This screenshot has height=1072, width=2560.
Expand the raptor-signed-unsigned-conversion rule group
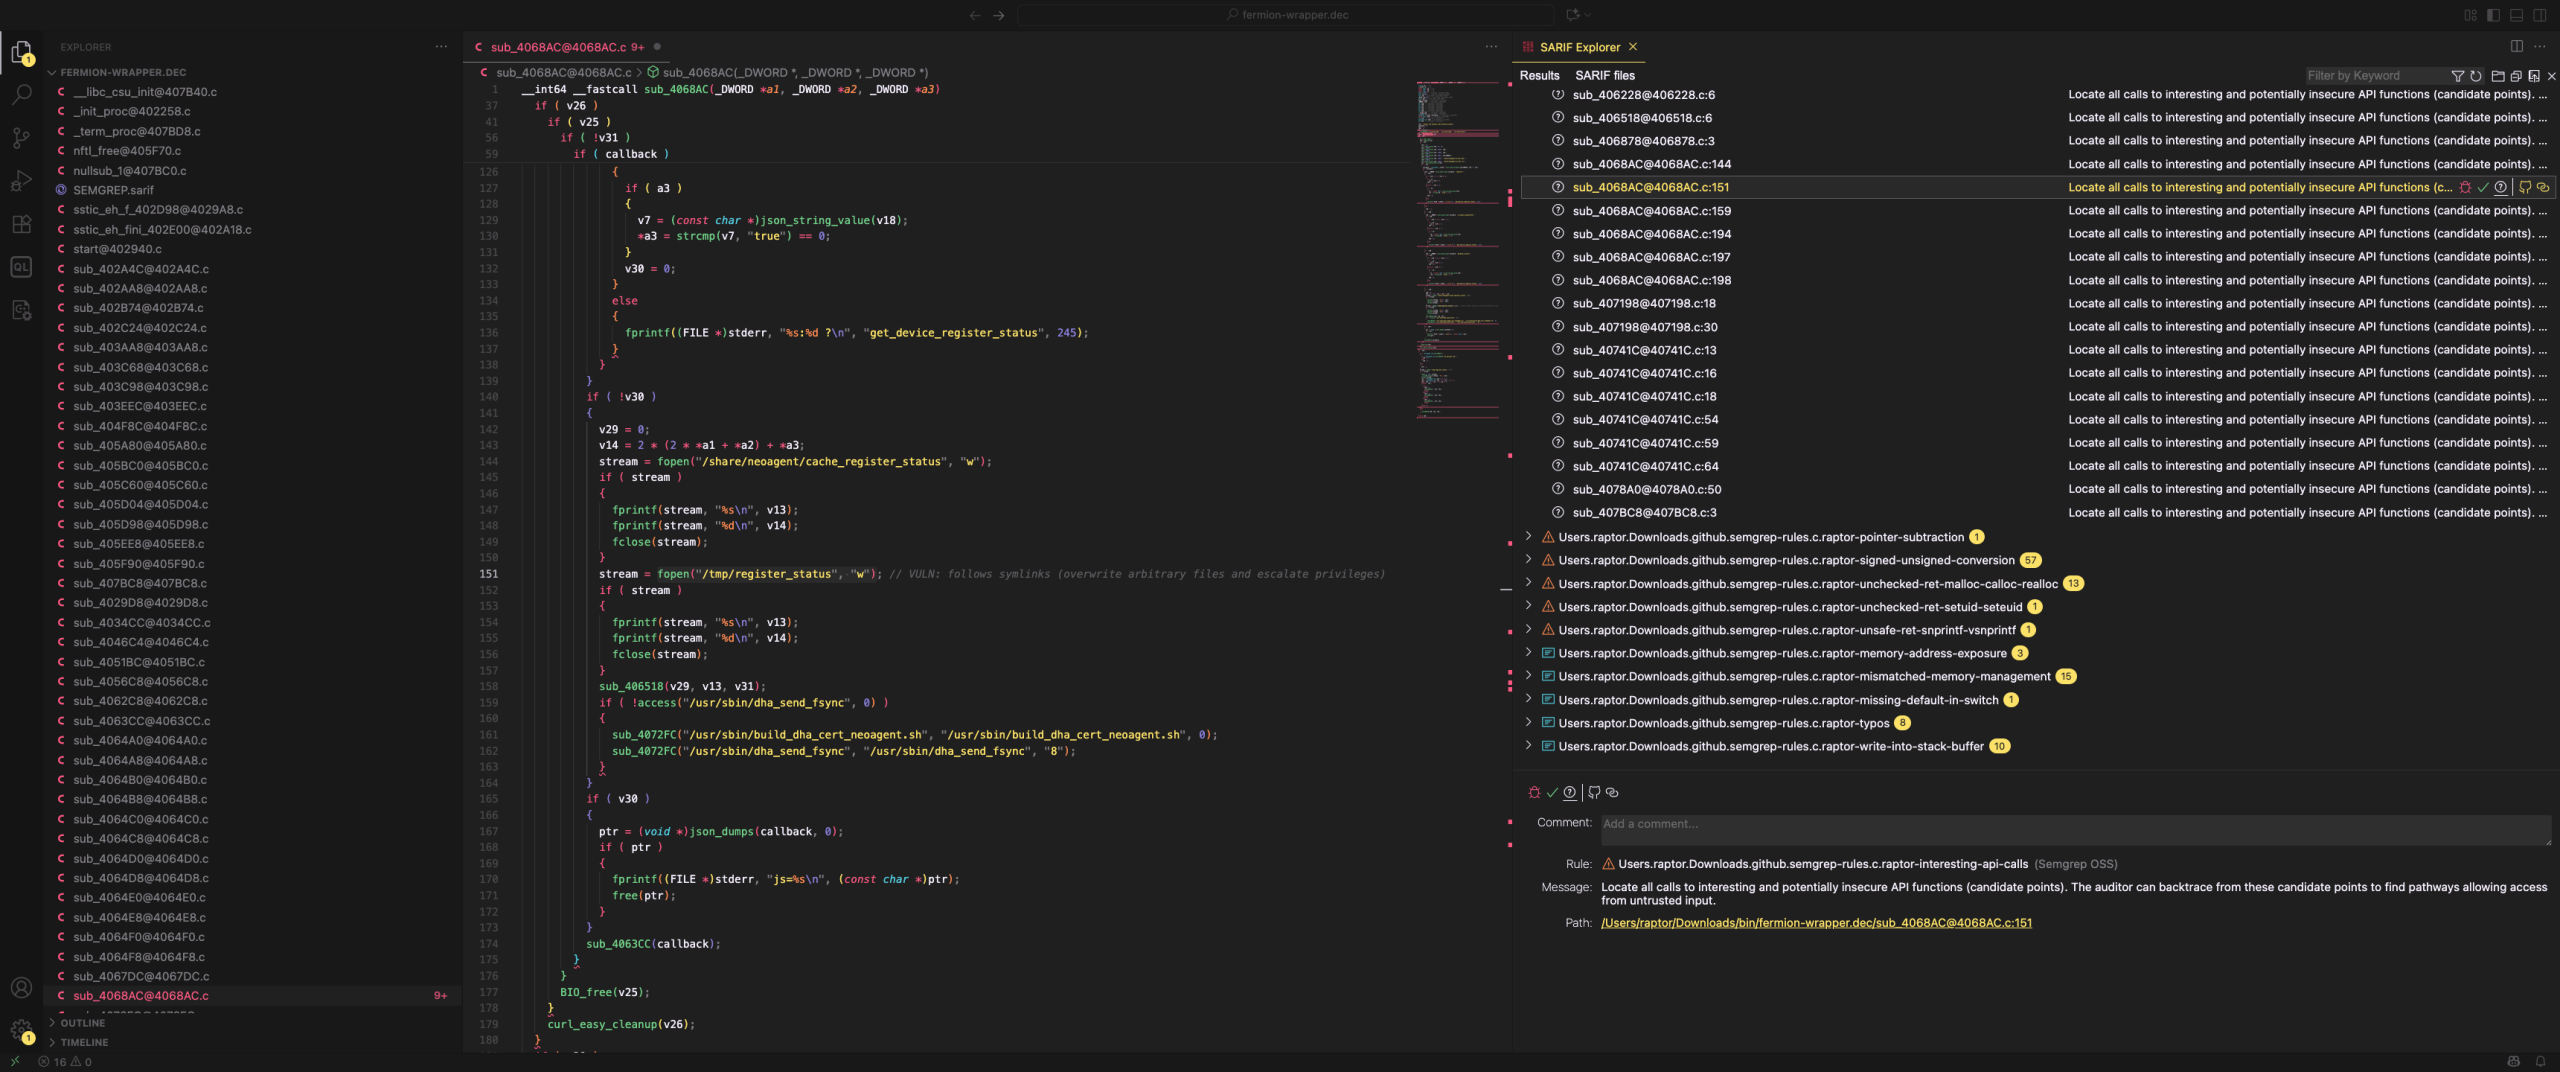click(x=1528, y=560)
